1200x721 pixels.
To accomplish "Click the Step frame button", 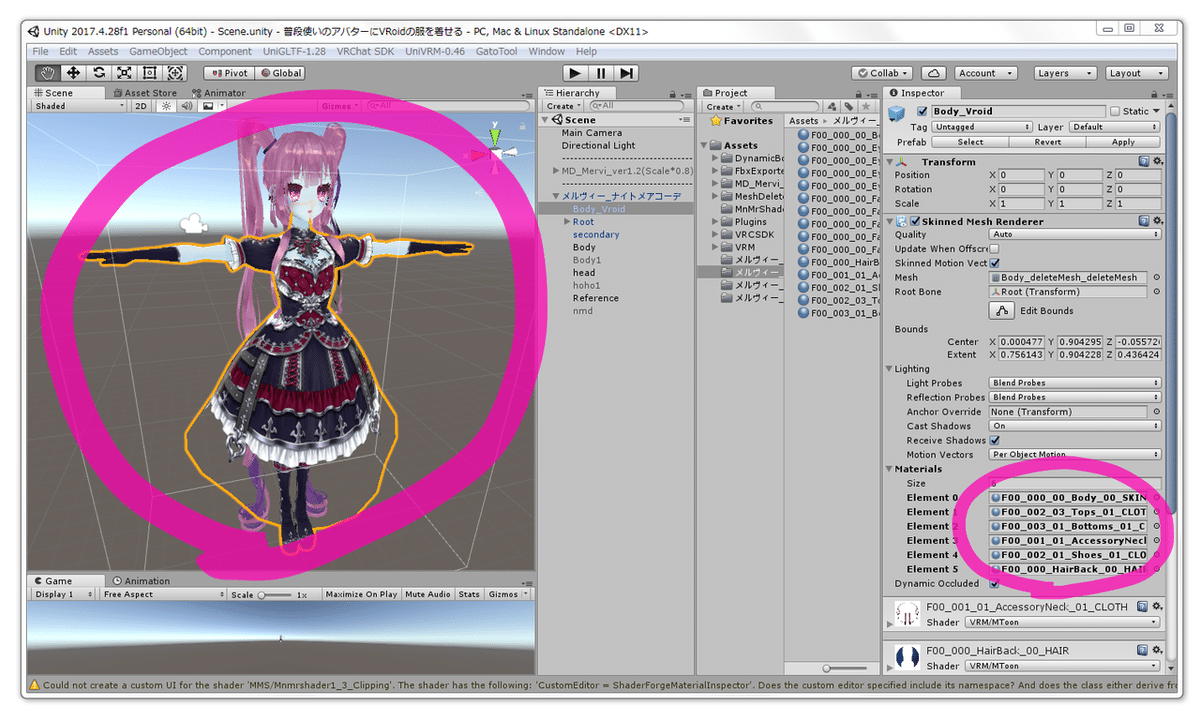I will point(626,73).
